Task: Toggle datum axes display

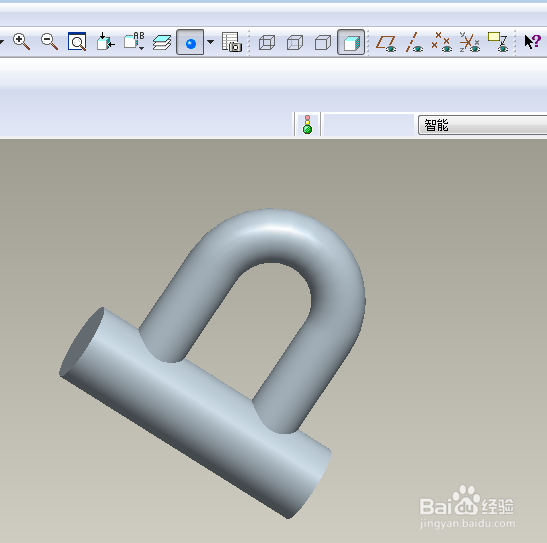Action: coord(414,42)
